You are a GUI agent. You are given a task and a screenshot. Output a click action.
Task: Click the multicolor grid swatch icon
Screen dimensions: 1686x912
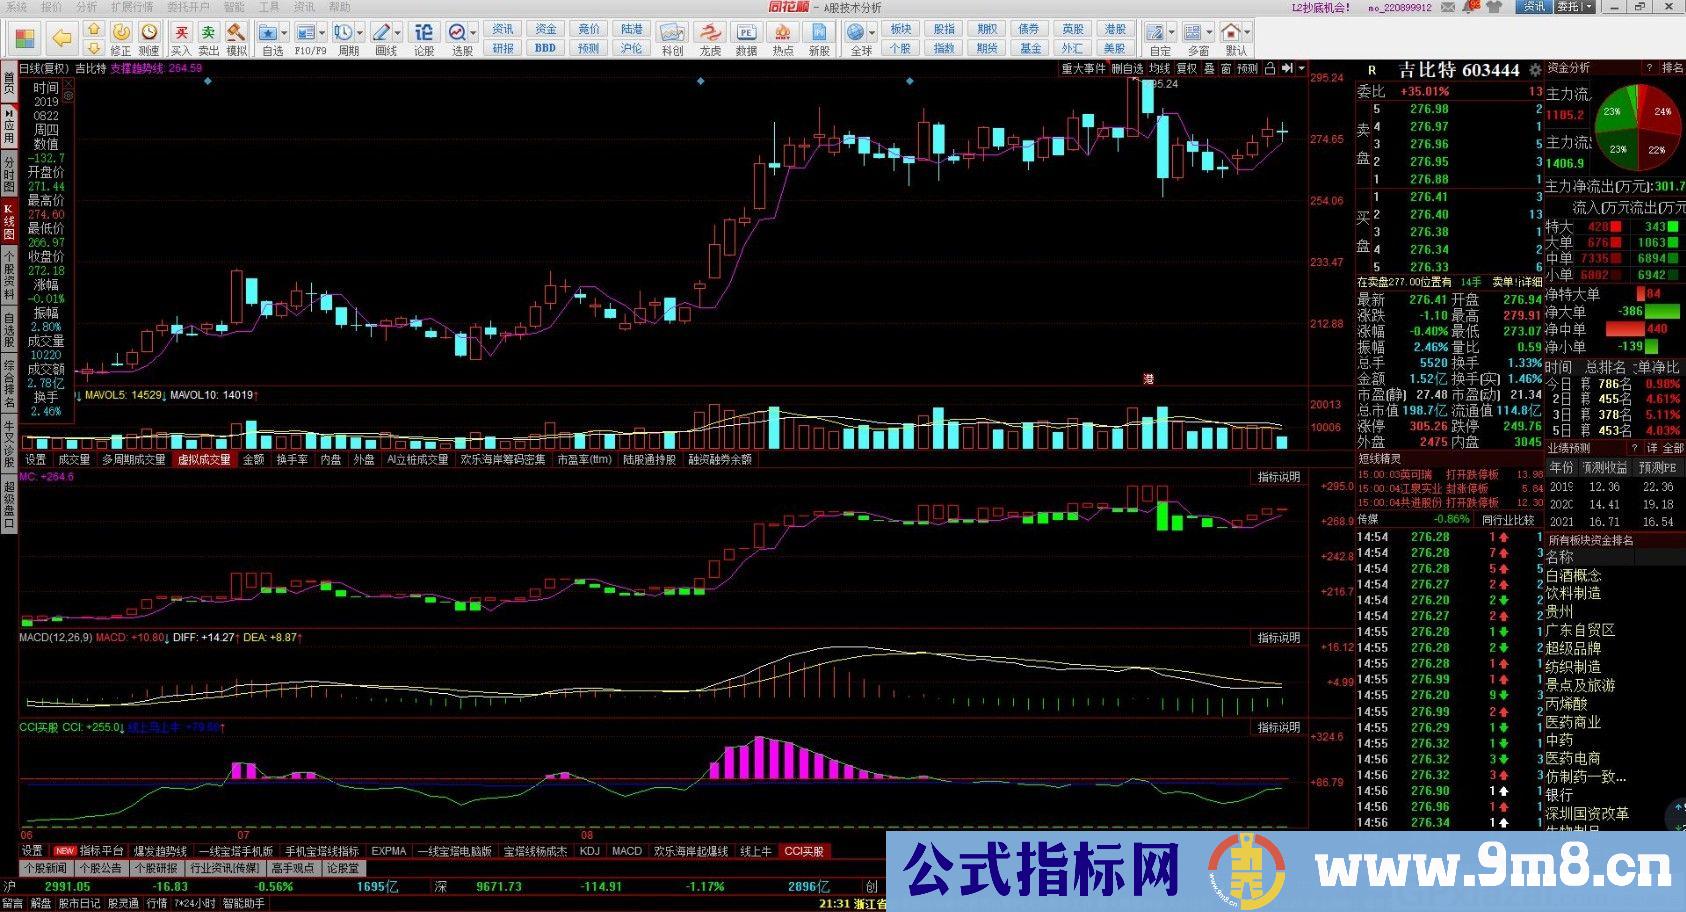coord(26,39)
